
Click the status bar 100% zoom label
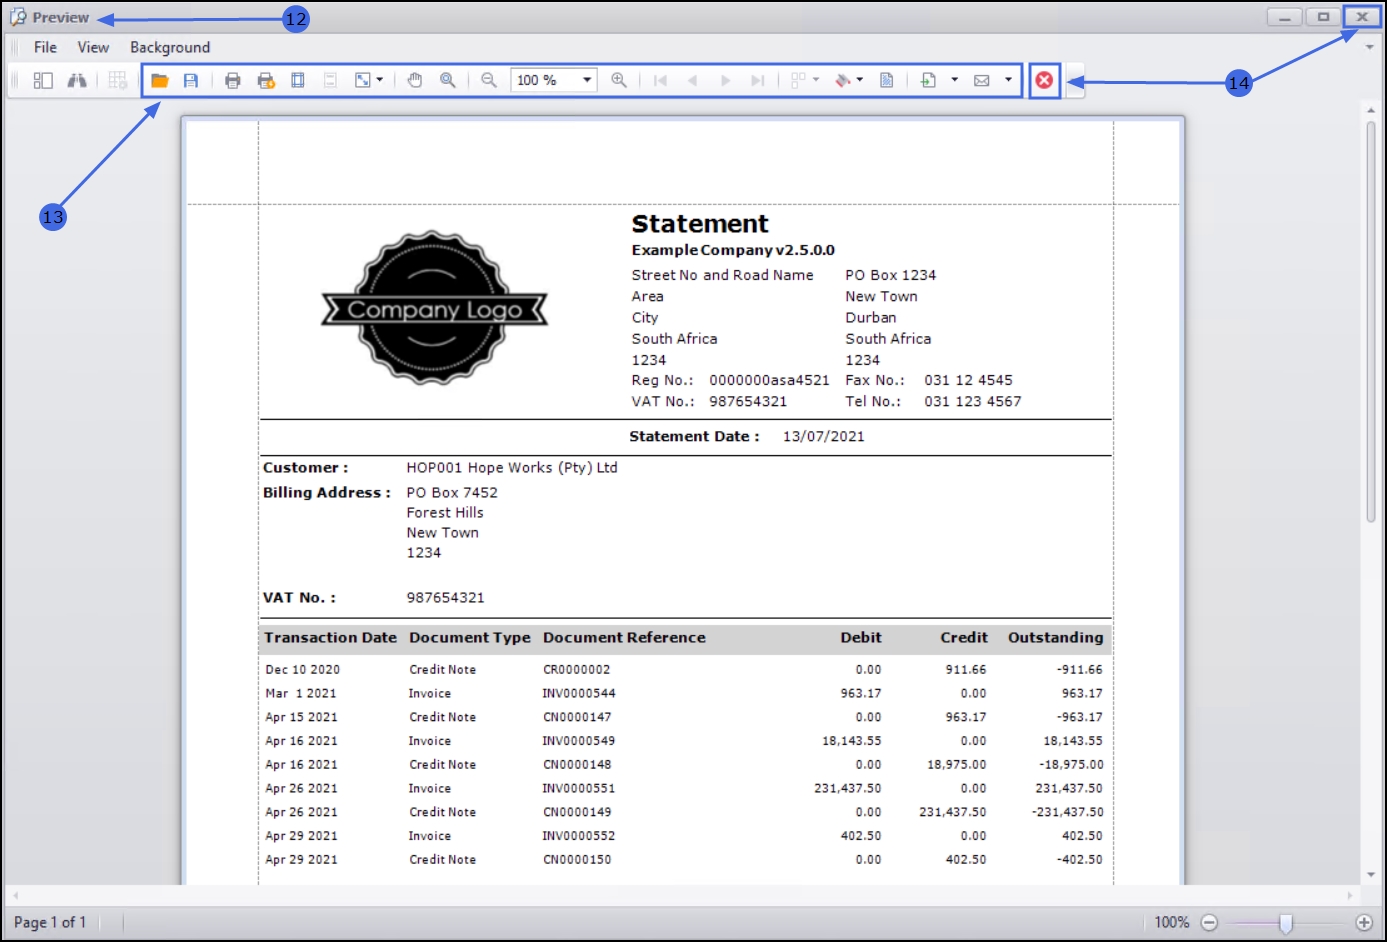tap(1172, 922)
